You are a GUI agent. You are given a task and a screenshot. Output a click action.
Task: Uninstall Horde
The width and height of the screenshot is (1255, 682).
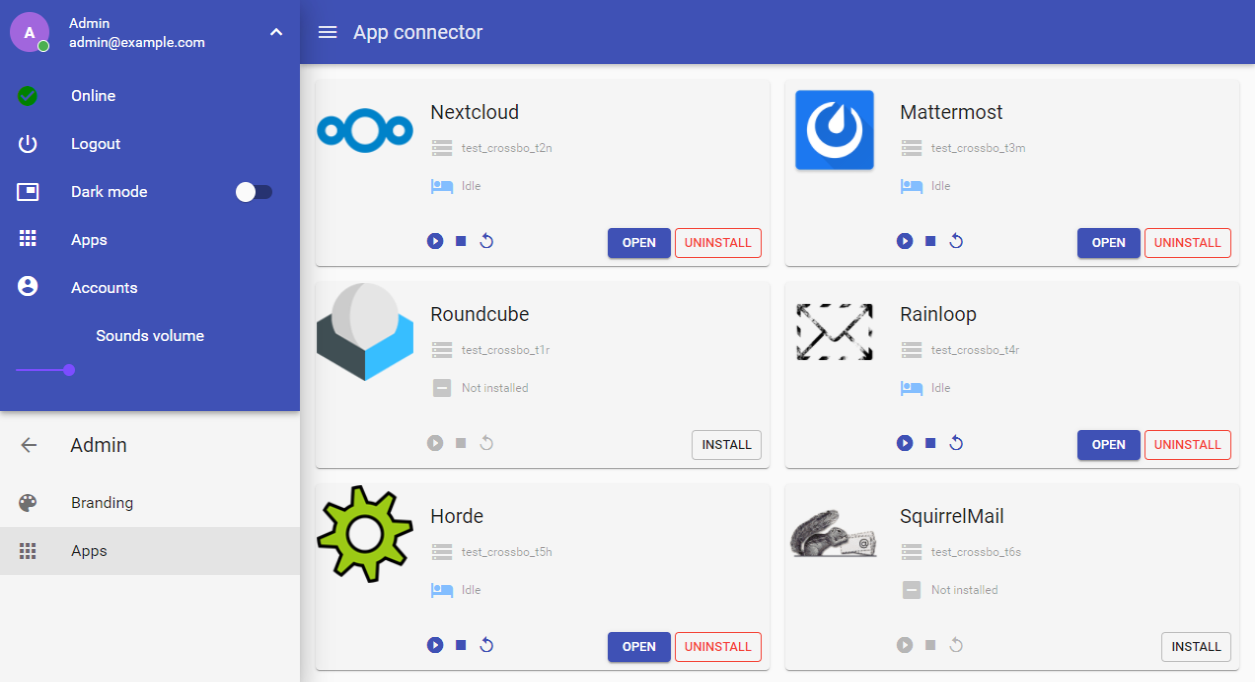point(718,647)
